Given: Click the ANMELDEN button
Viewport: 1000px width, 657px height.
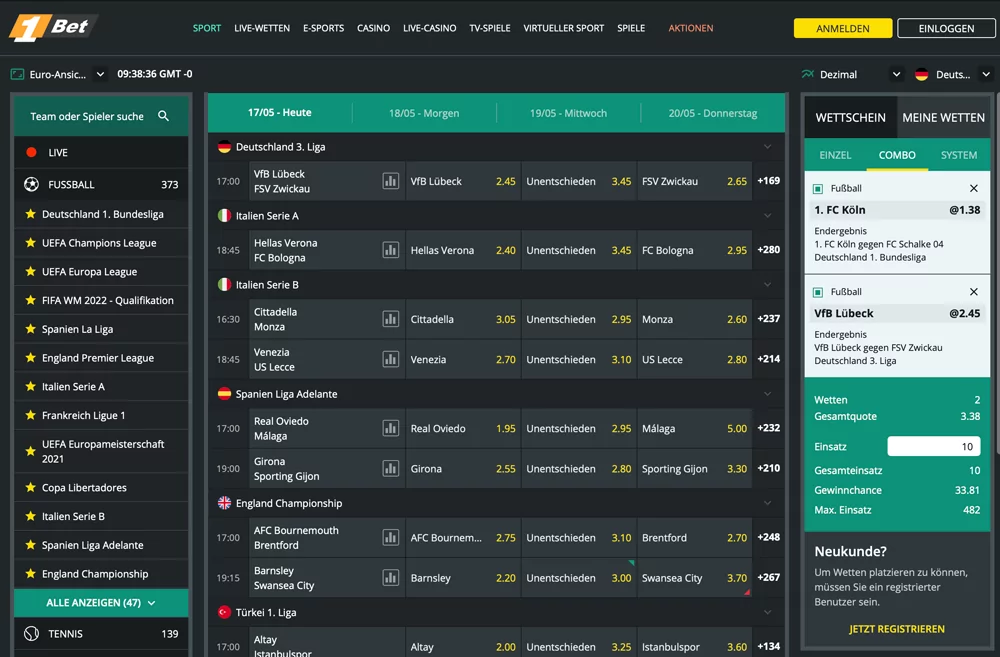Looking at the screenshot, I should (x=842, y=28).
